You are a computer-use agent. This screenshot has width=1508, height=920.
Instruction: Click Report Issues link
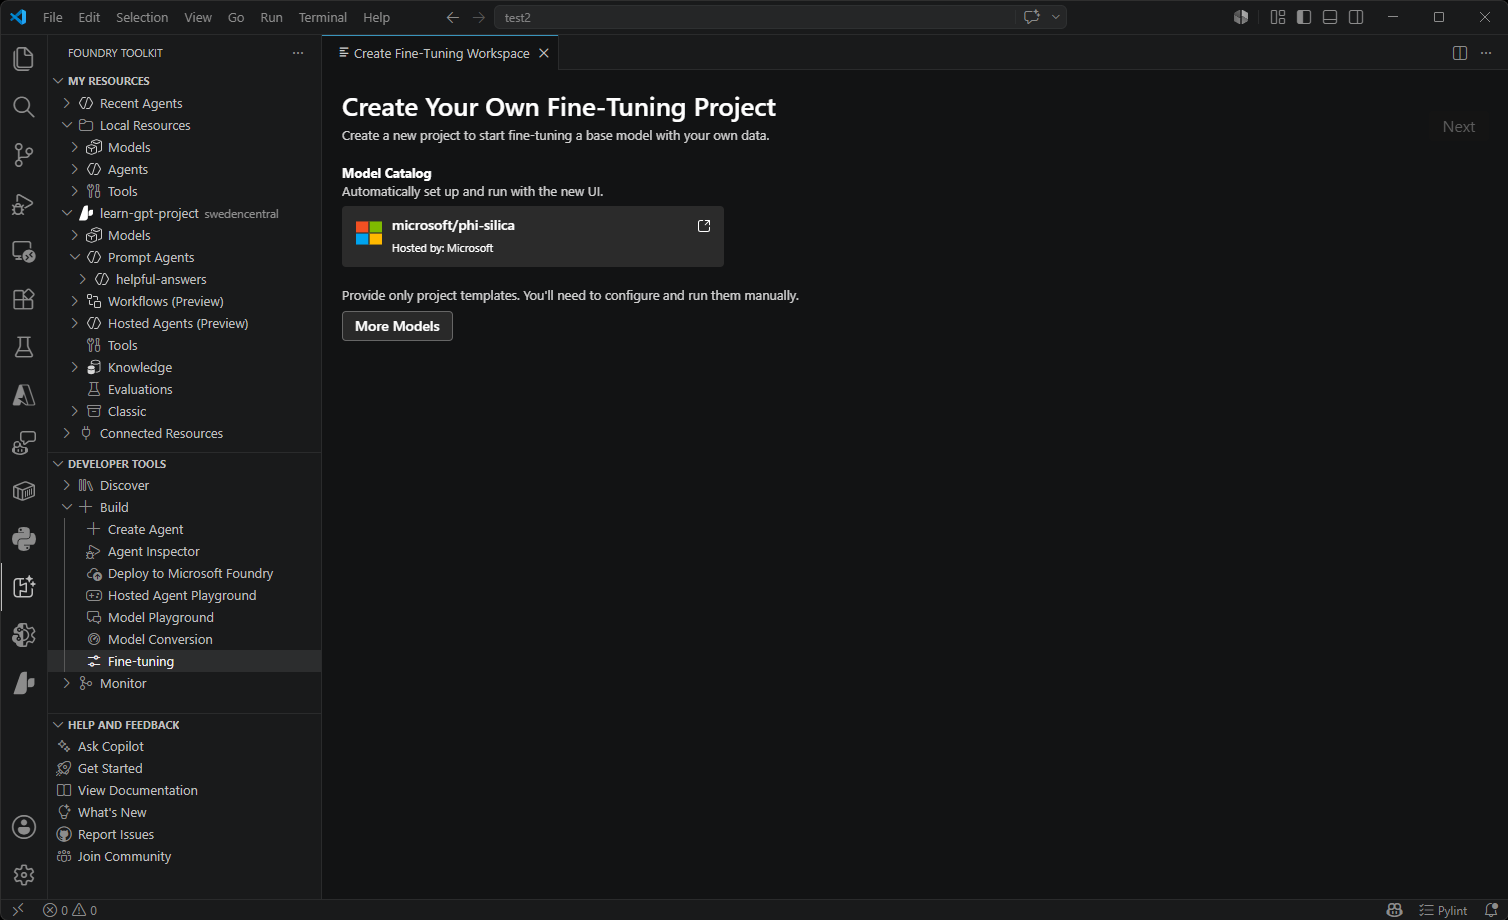tap(116, 834)
